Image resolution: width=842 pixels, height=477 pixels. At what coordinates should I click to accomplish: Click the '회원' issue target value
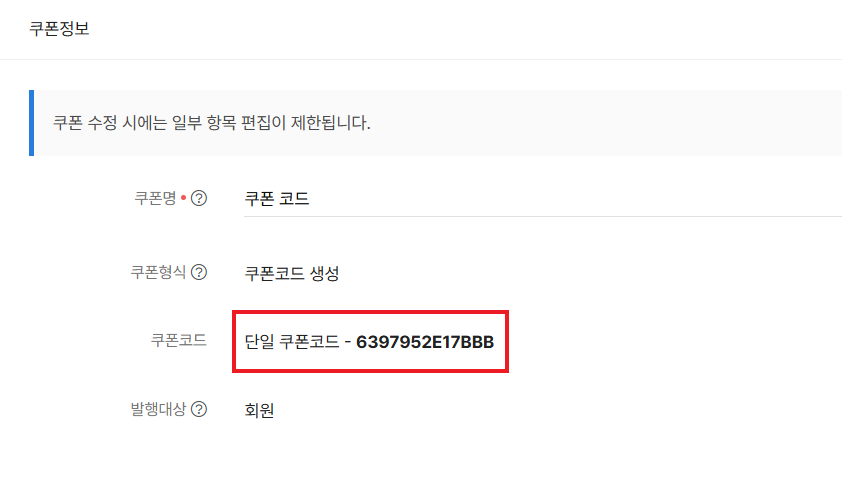tap(259, 410)
